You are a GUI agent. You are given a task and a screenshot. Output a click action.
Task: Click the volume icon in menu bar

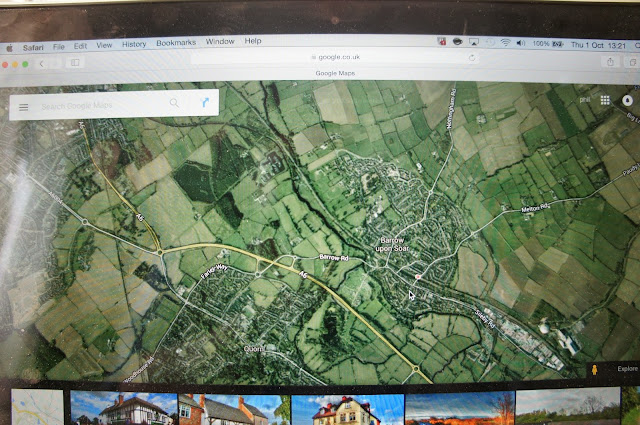click(x=521, y=43)
